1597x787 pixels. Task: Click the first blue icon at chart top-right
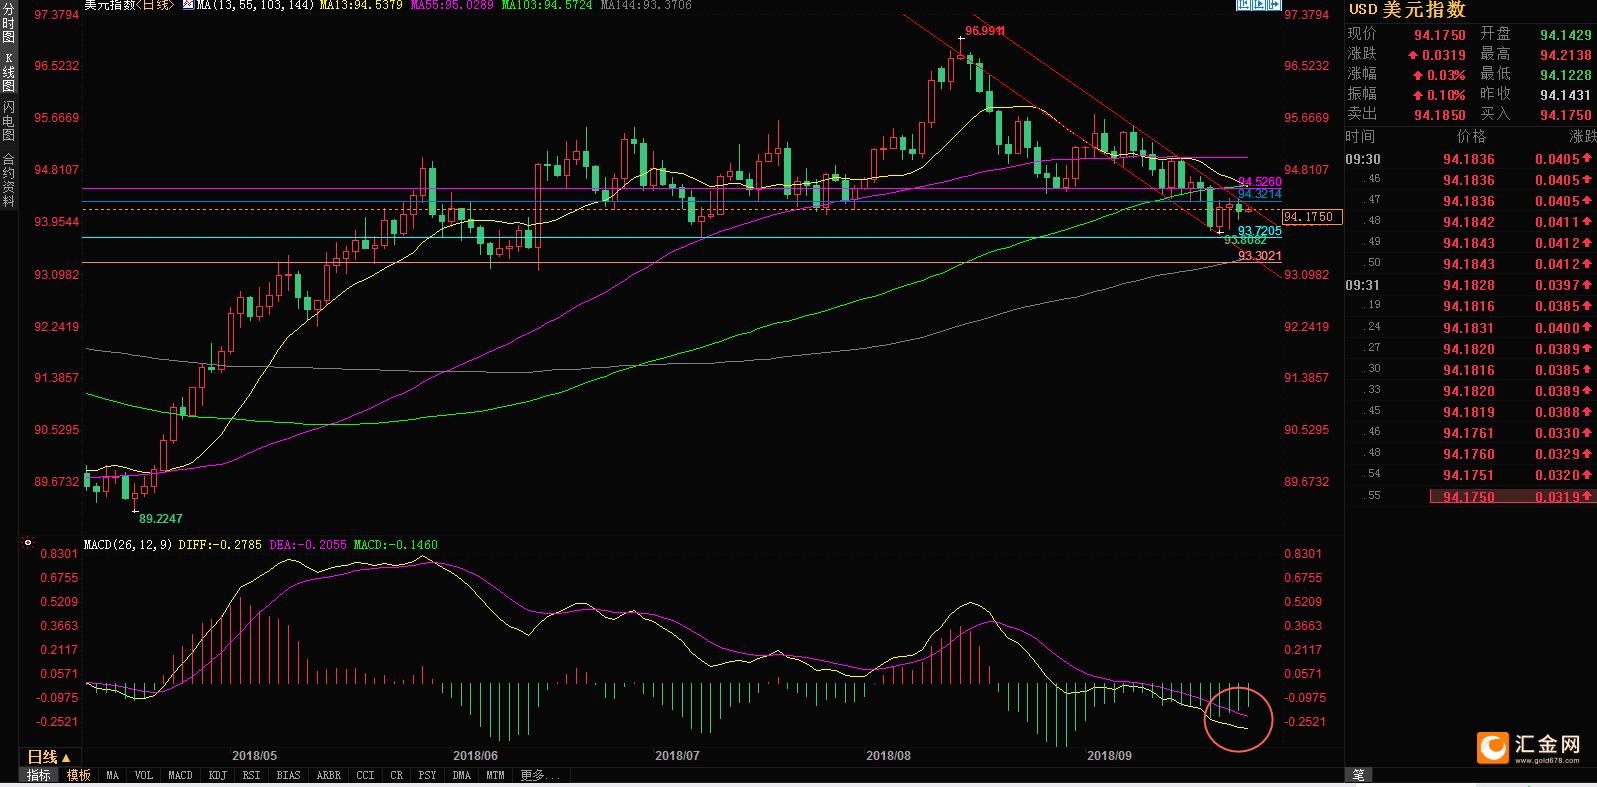(x=1243, y=5)
